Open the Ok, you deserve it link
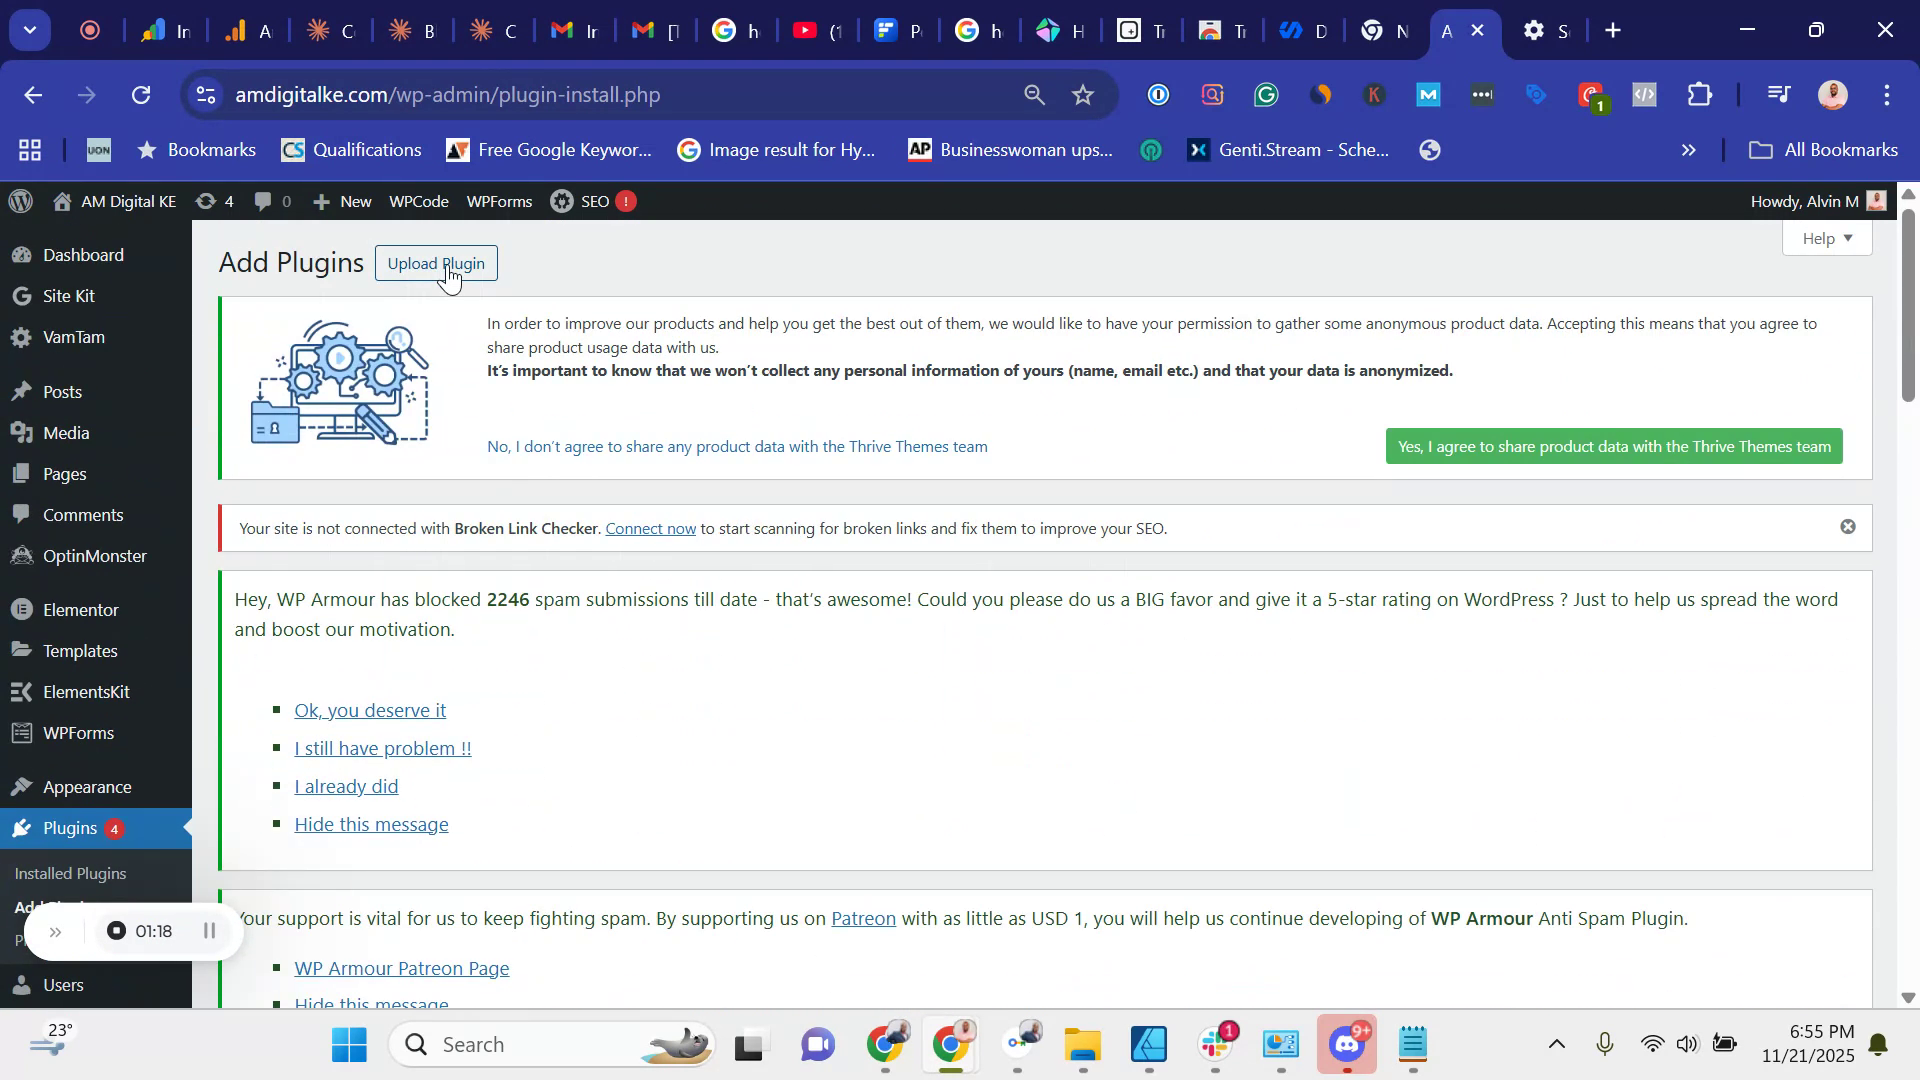 [369, 709]
